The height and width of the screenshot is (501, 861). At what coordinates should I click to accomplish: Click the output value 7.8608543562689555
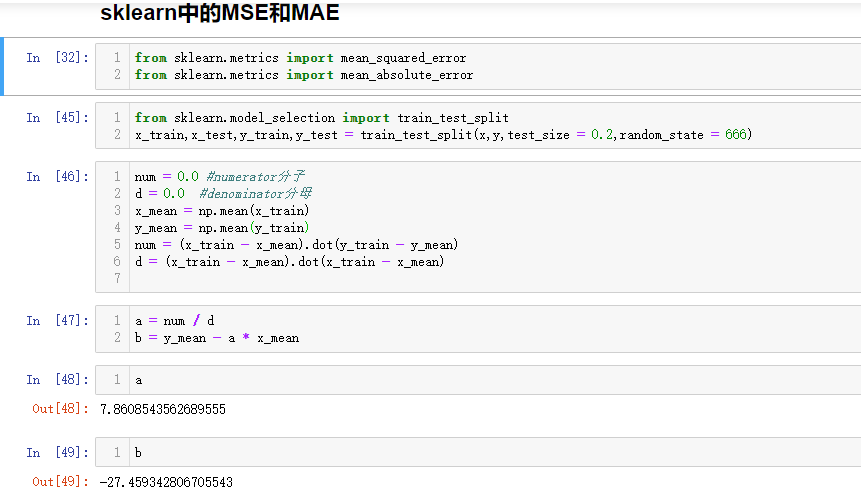163,409
